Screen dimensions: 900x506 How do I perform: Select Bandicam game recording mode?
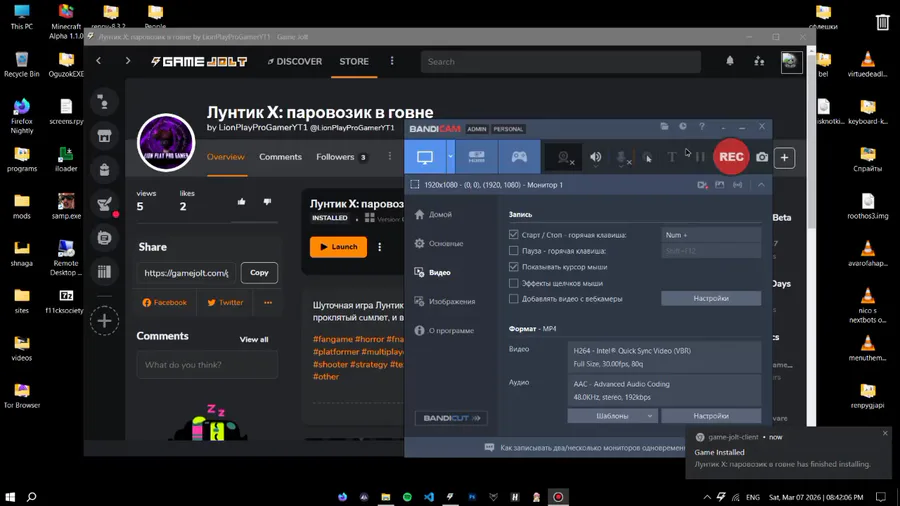pos(519,157)
